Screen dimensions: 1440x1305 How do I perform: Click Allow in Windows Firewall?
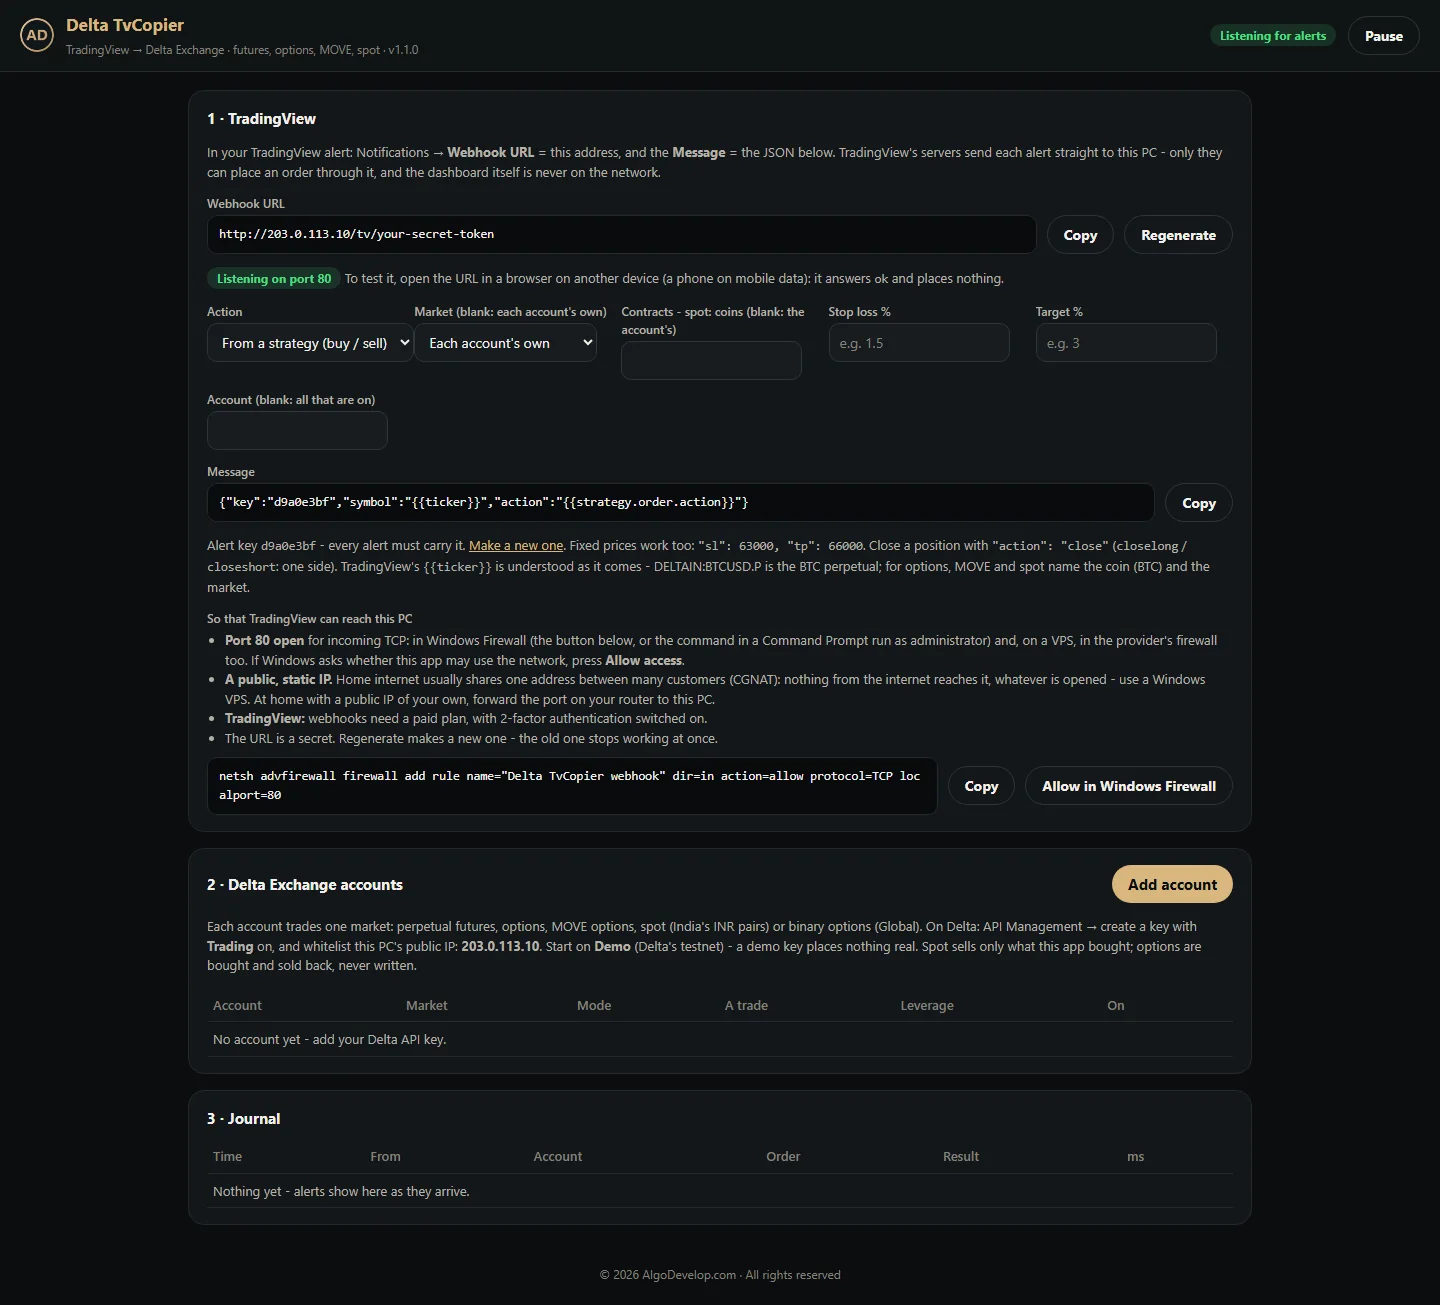pyautogui.click(x=1129, y=786)
